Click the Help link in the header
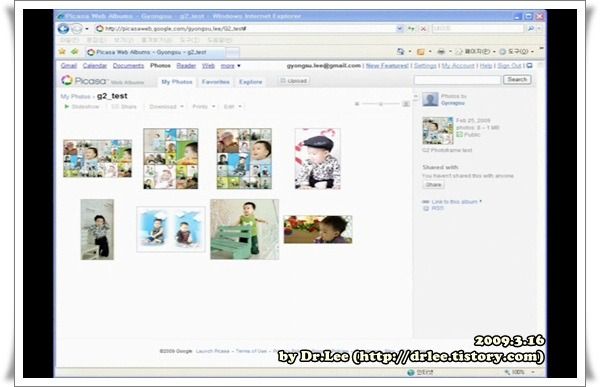The width and height of the screenshot is (600, 387). point(486,66)
